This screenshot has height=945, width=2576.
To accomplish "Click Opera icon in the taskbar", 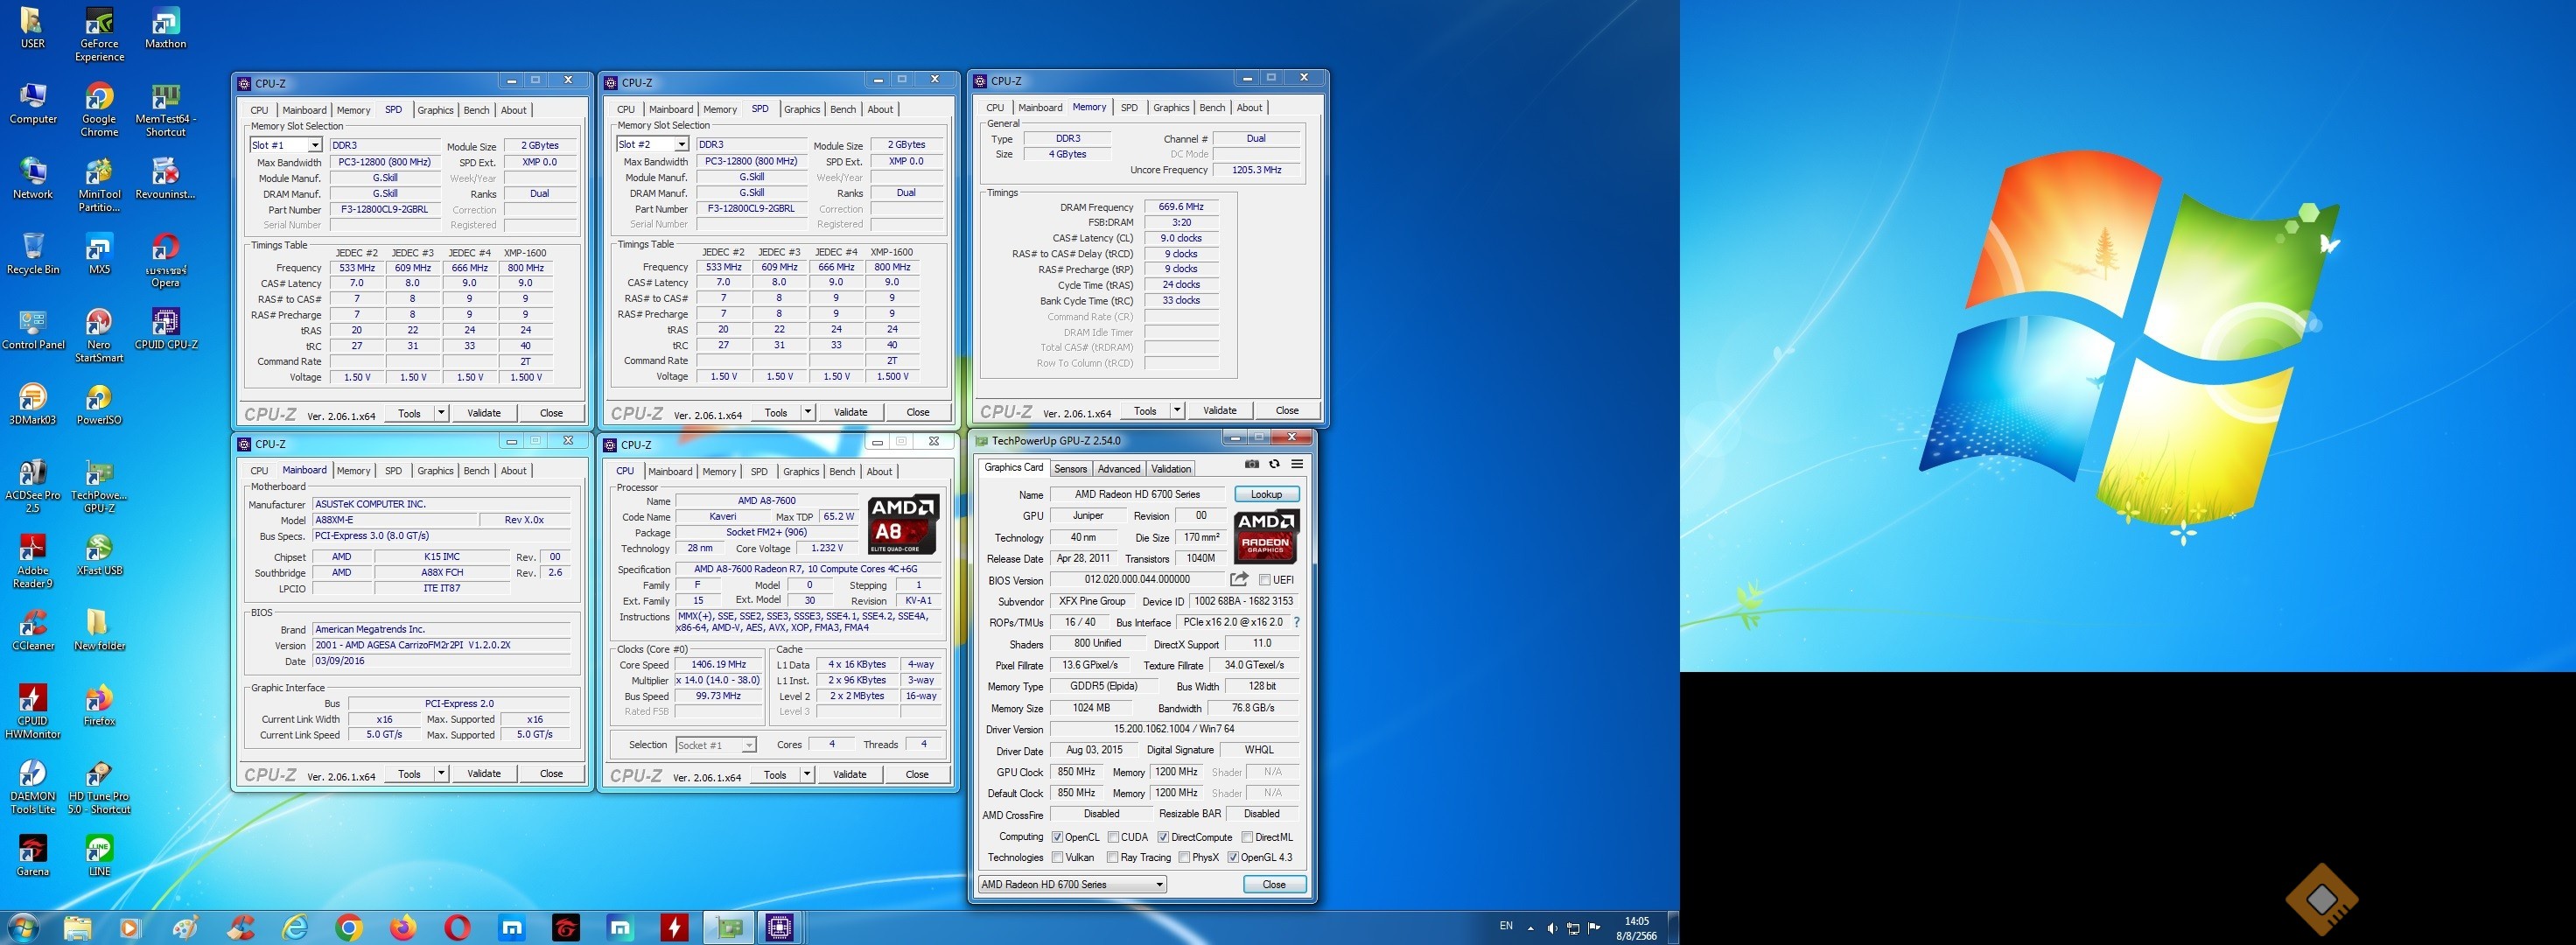I will [457, 928].
